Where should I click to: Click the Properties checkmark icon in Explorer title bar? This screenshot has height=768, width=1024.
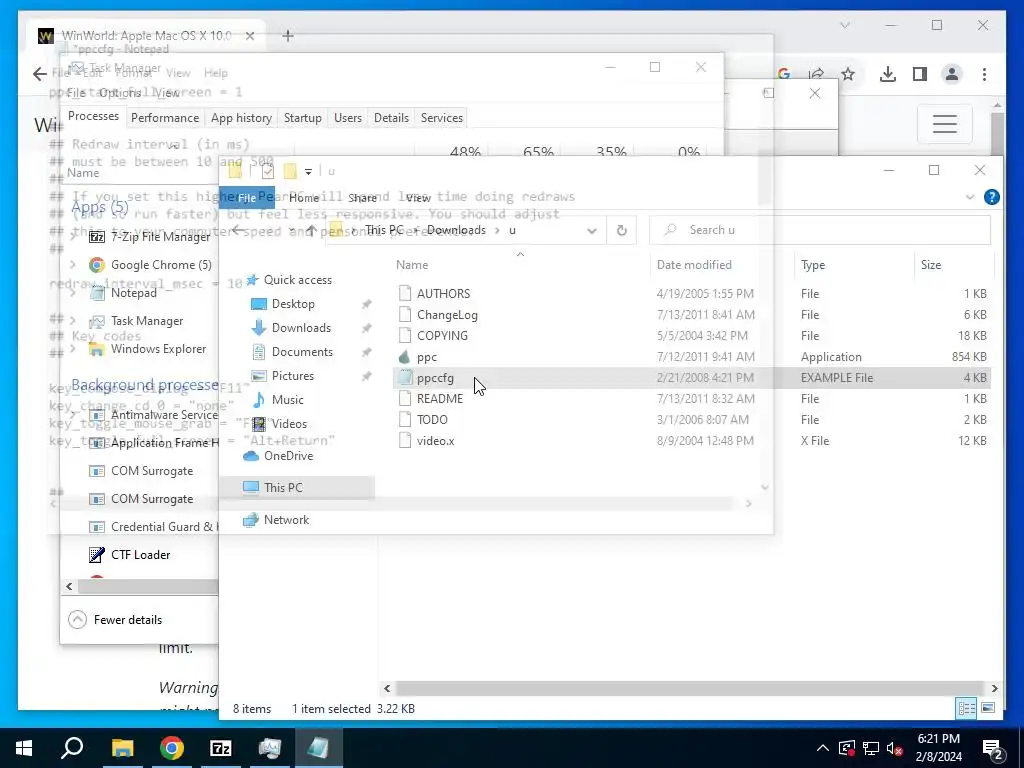268,172
